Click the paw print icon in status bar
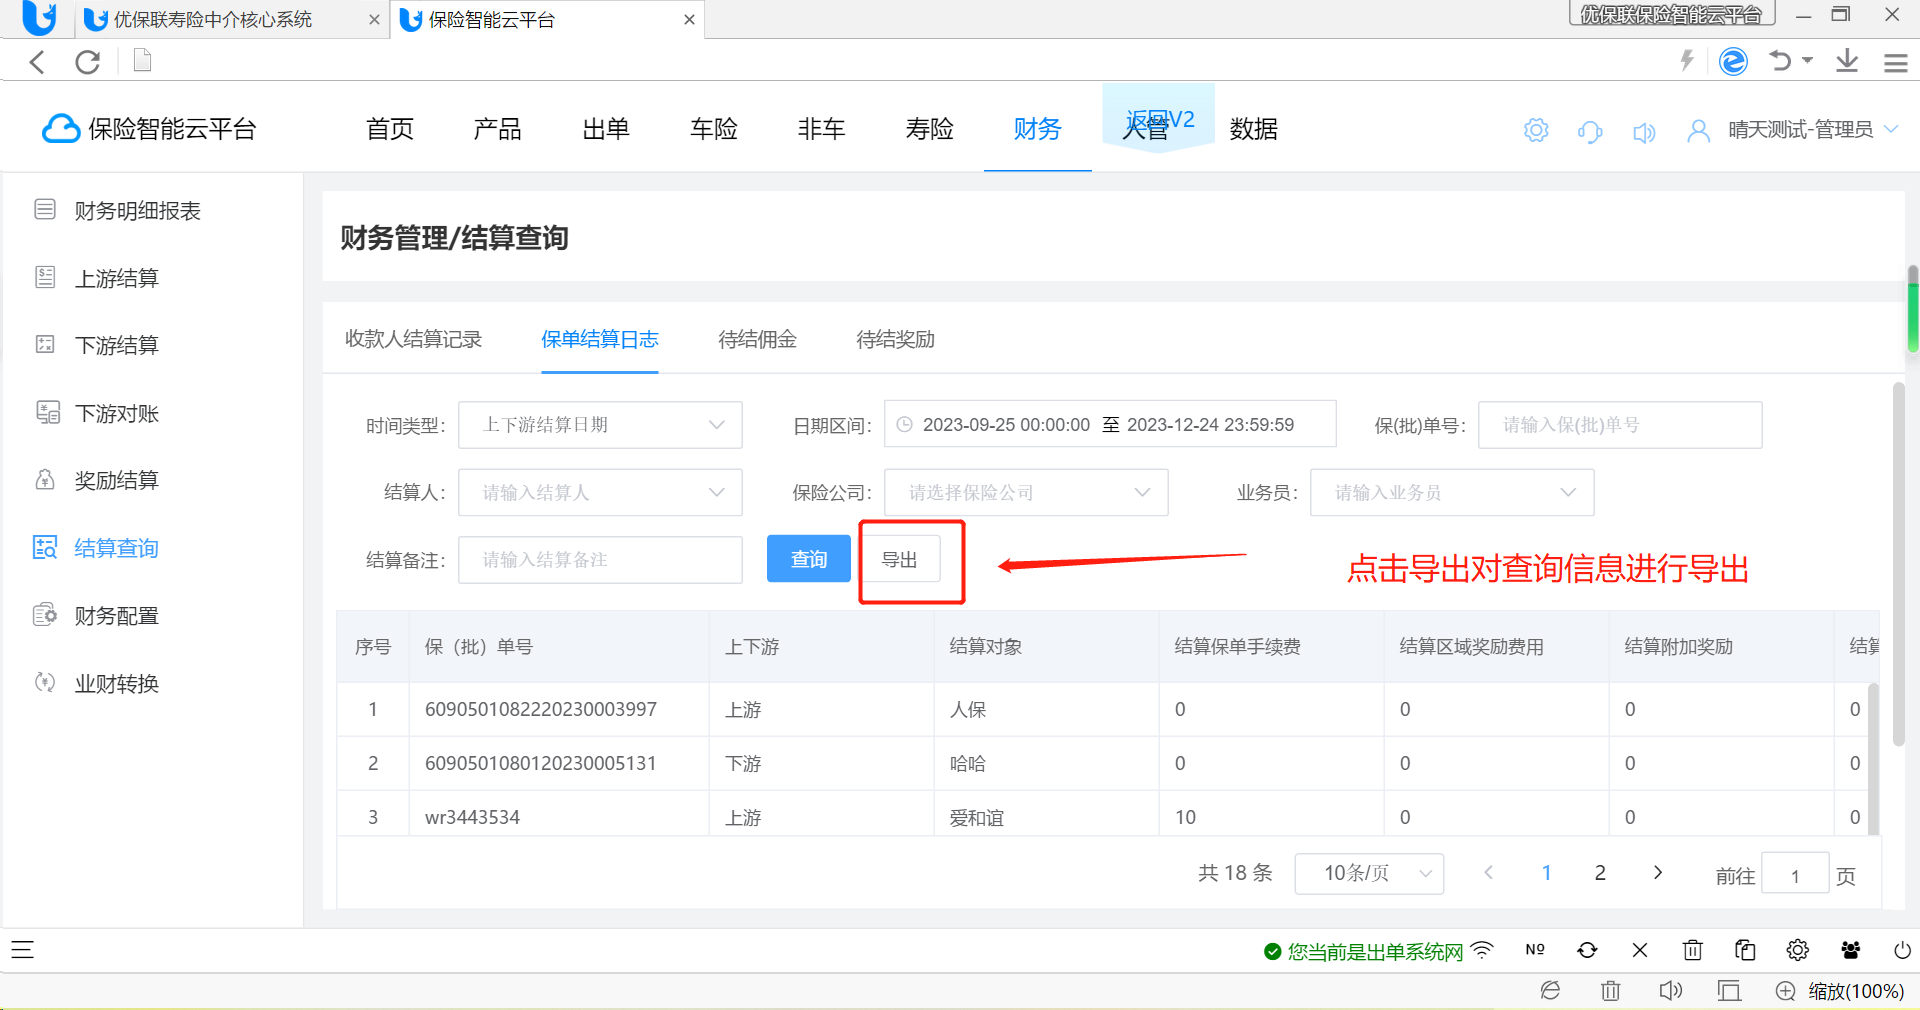1920x1010 pixels. 1851,950
